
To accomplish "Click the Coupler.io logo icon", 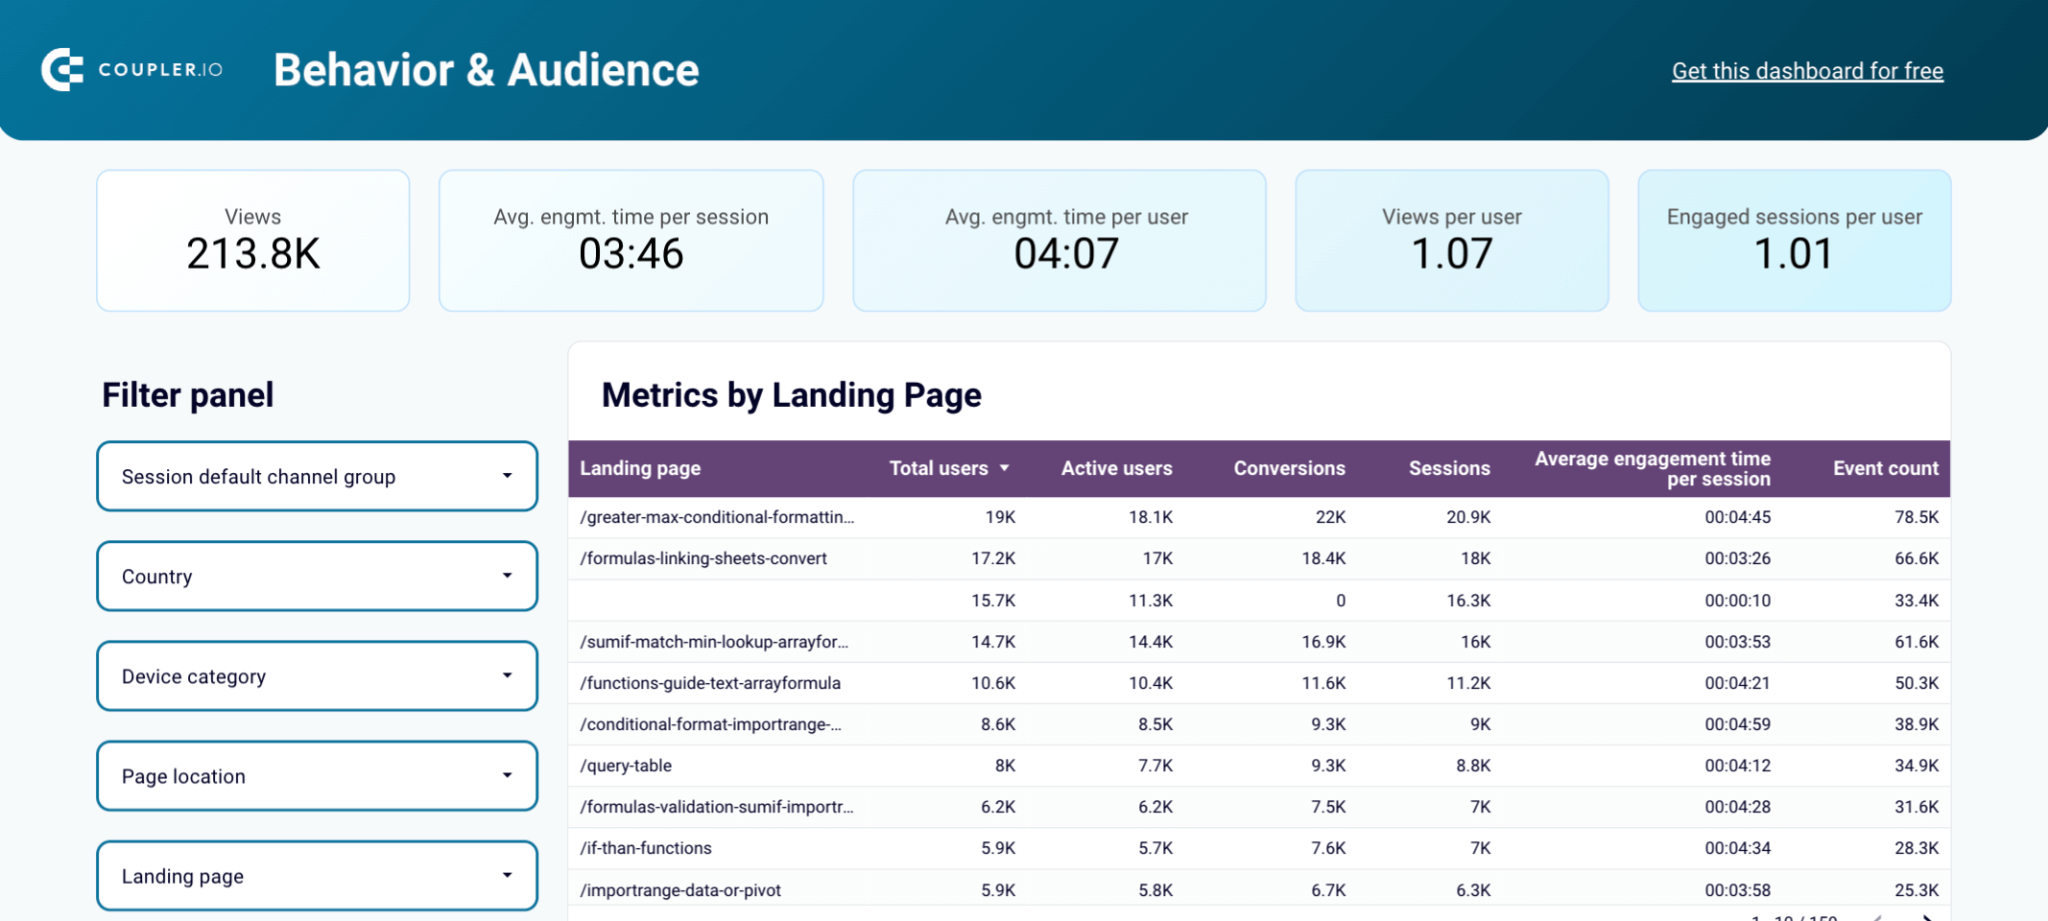I will click(62, 70).
